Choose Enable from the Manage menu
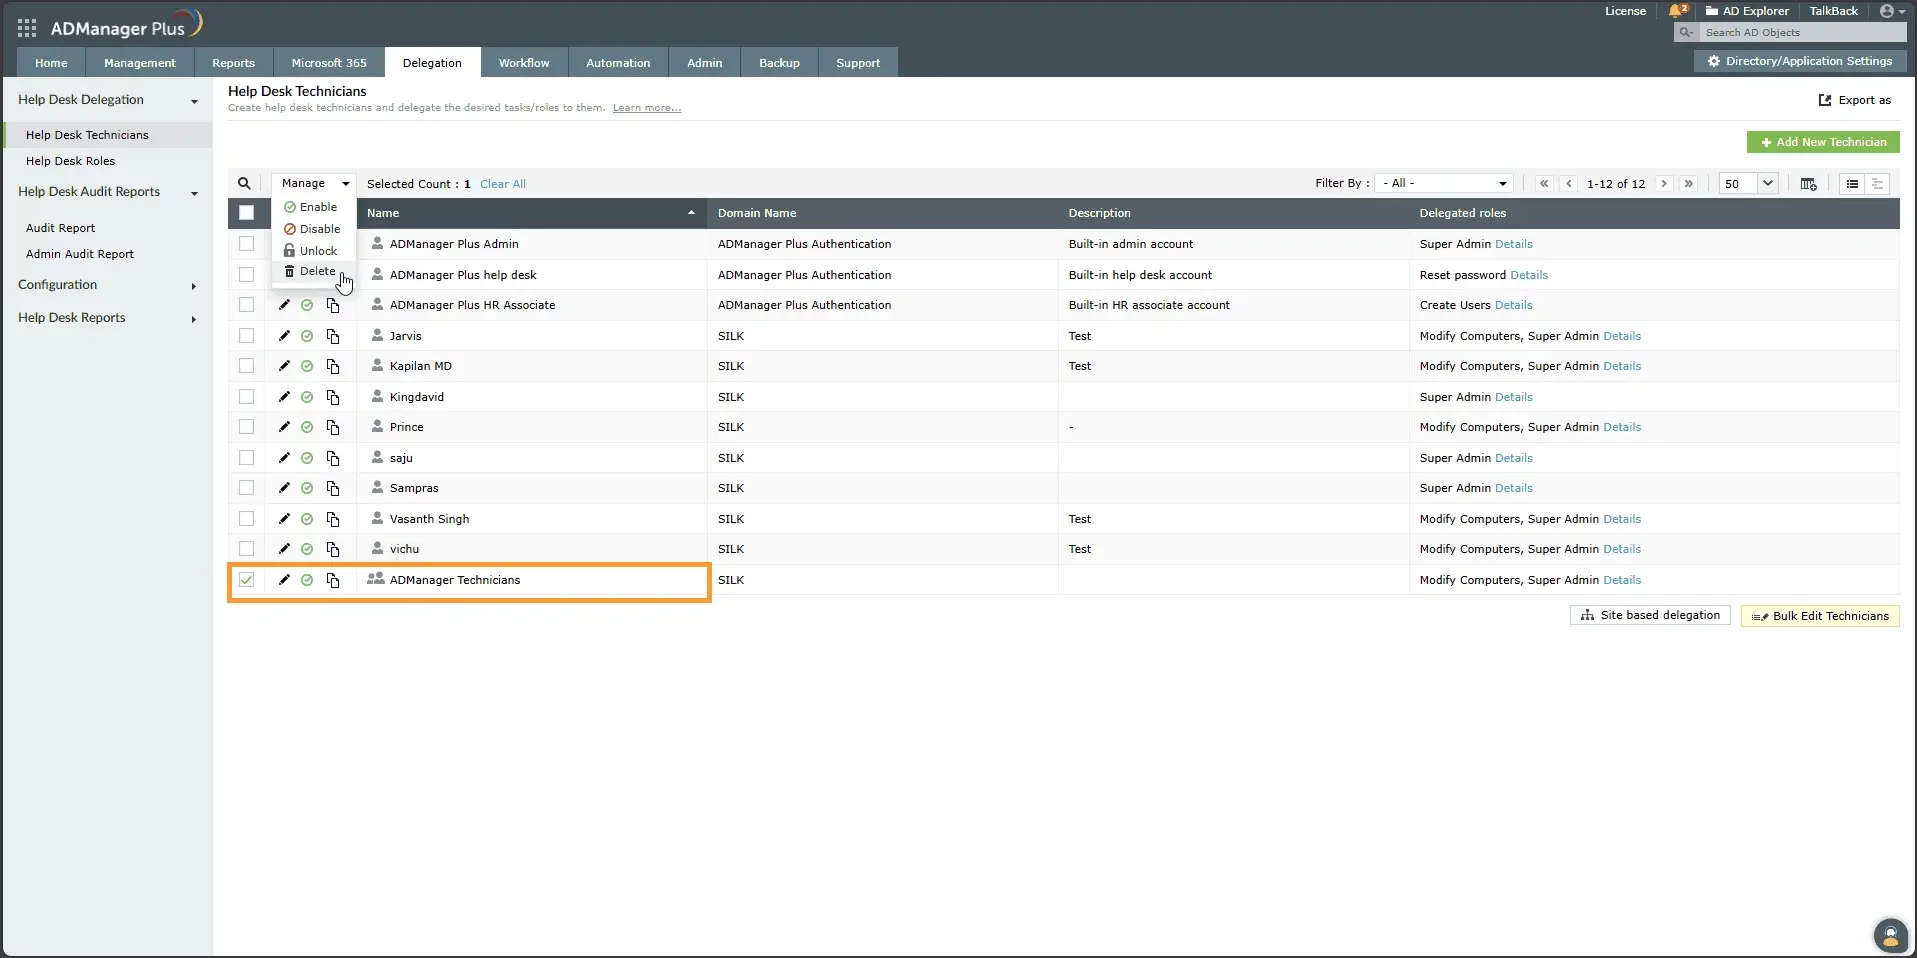Screen dimensions: 1917x958 [x=313, y=207]
